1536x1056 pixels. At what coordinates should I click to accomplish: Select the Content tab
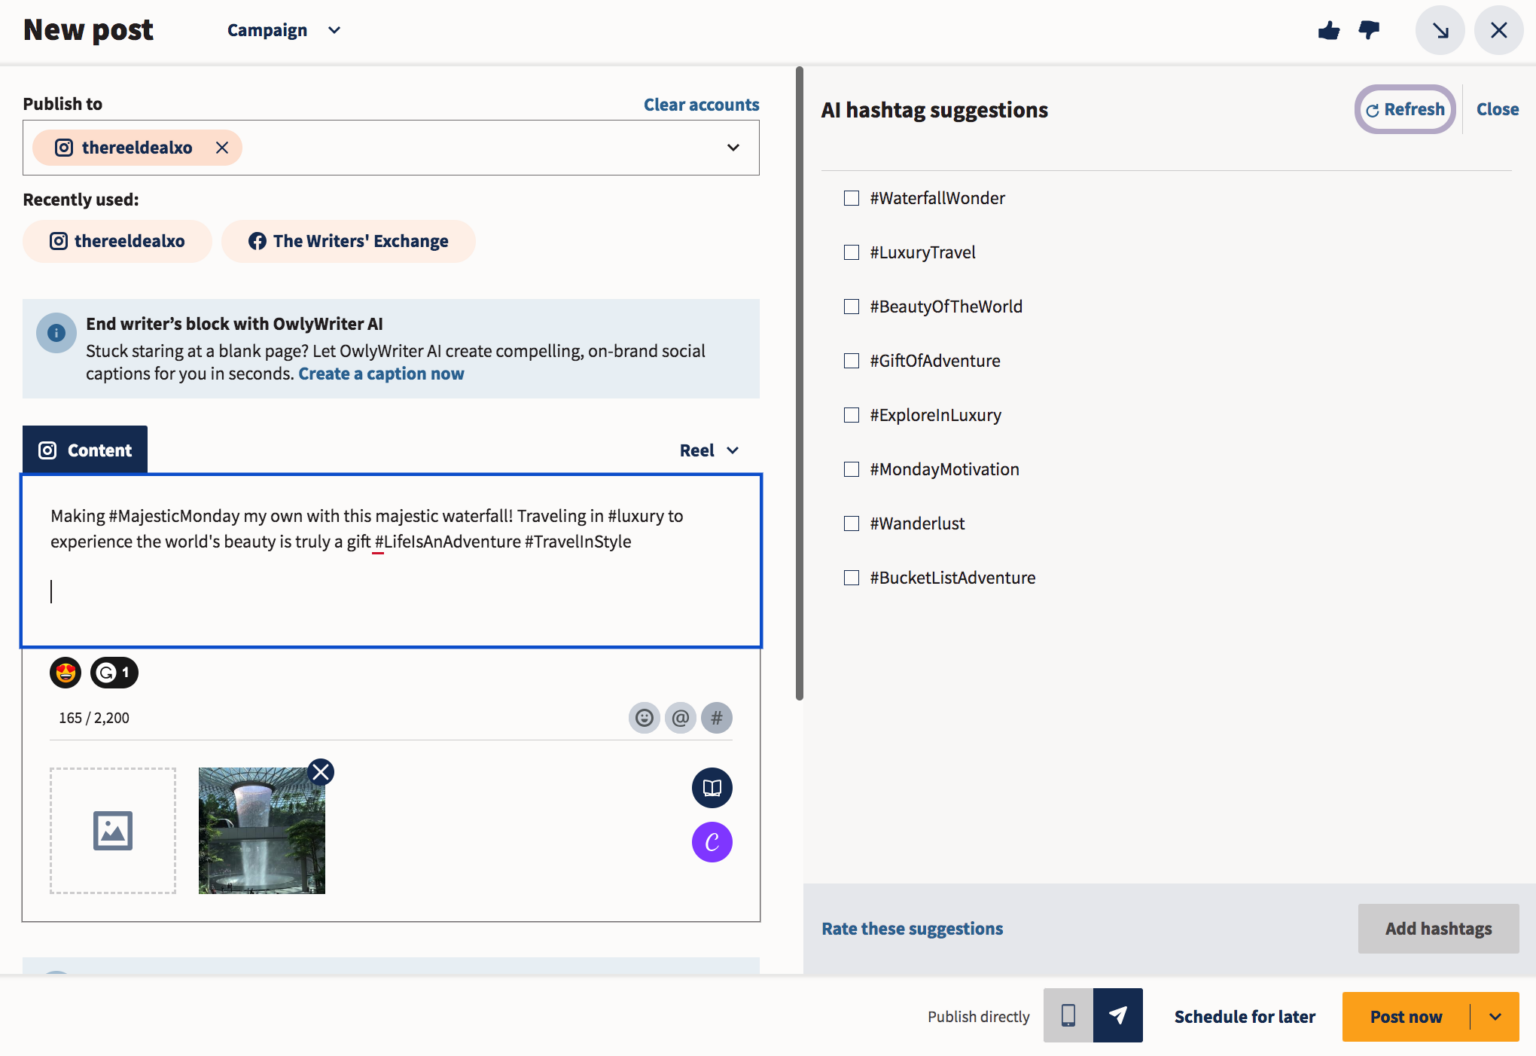85,451
